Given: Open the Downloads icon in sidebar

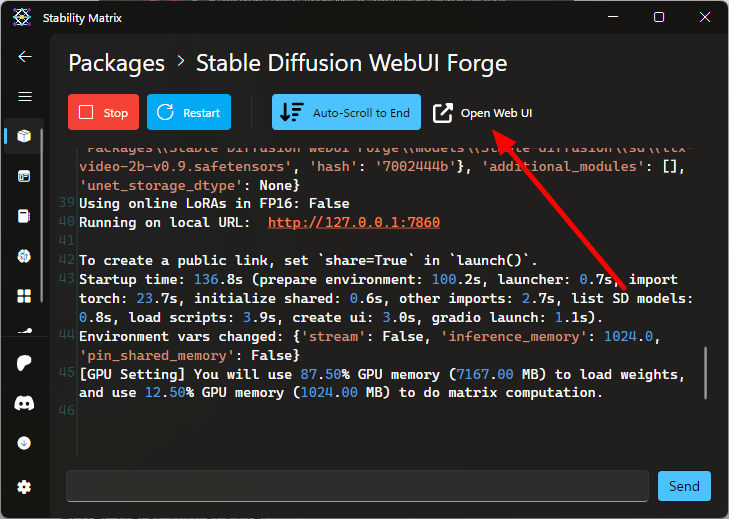Looking at the screenshot, I should pos(24,443).
